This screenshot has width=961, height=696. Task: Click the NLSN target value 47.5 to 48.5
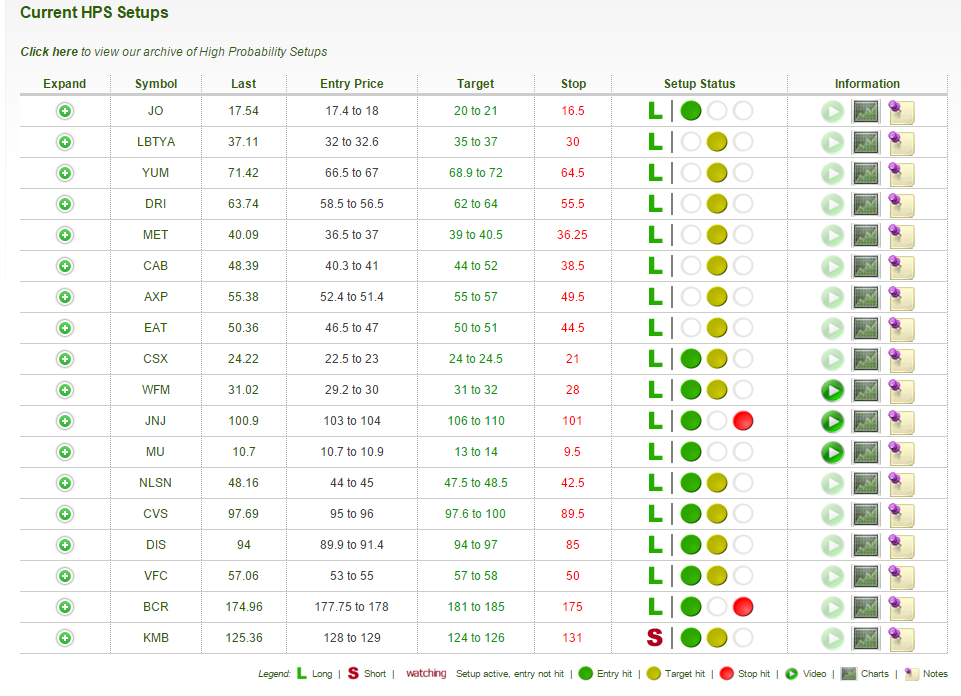[476, 483]
